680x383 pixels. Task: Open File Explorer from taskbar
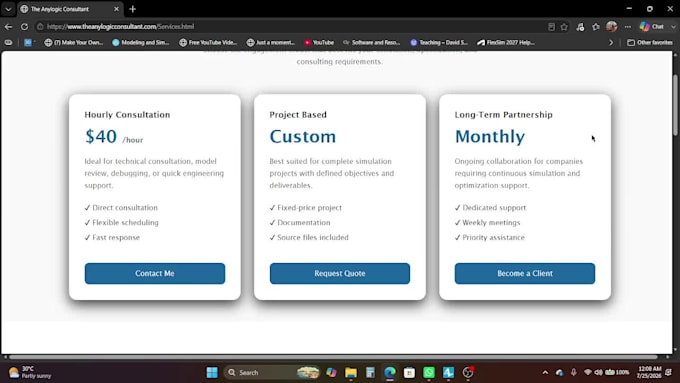pos(351,372)
